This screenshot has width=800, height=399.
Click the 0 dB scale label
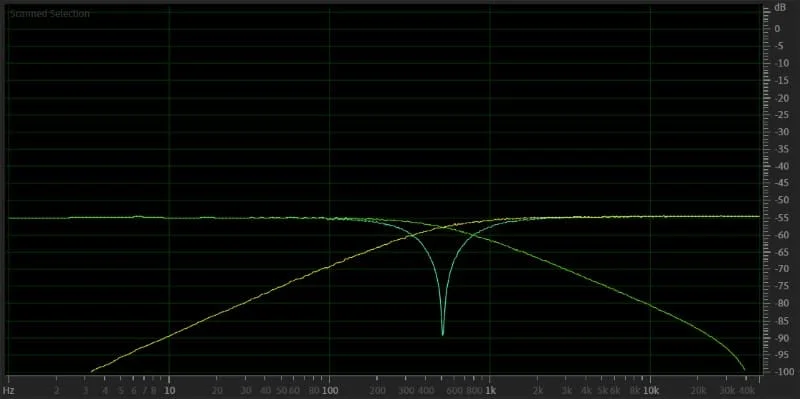777,29
